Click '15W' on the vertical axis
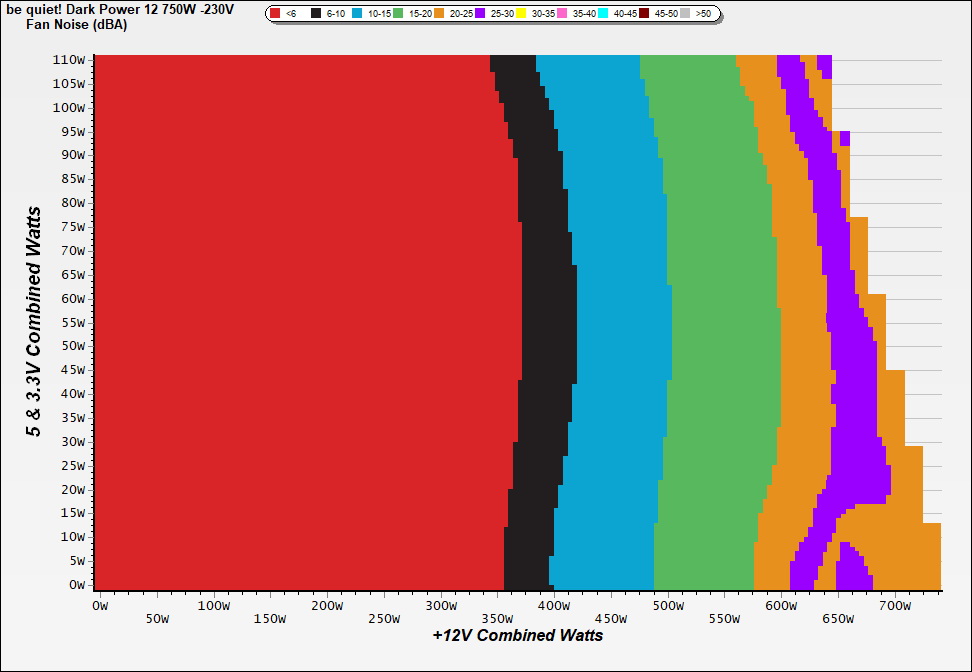The width and height of the screenshot is (972, 672). (73, 513)
